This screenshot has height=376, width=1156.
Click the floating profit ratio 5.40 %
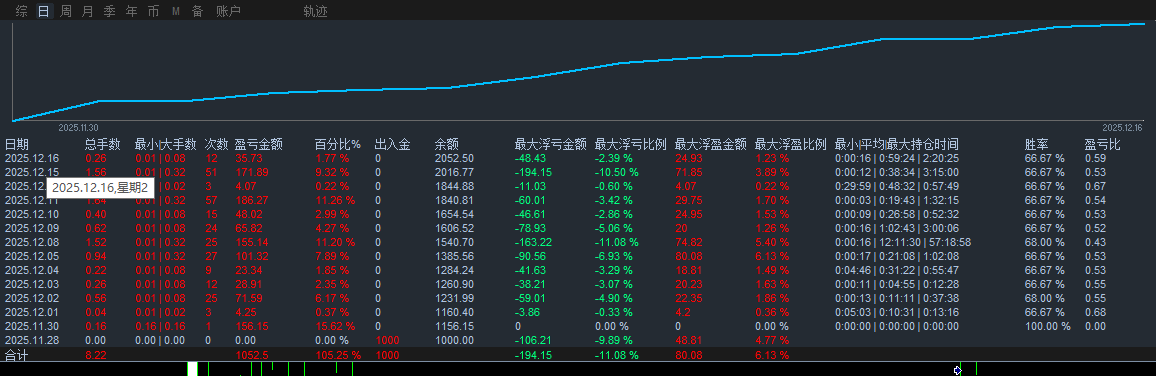point(772,242)
